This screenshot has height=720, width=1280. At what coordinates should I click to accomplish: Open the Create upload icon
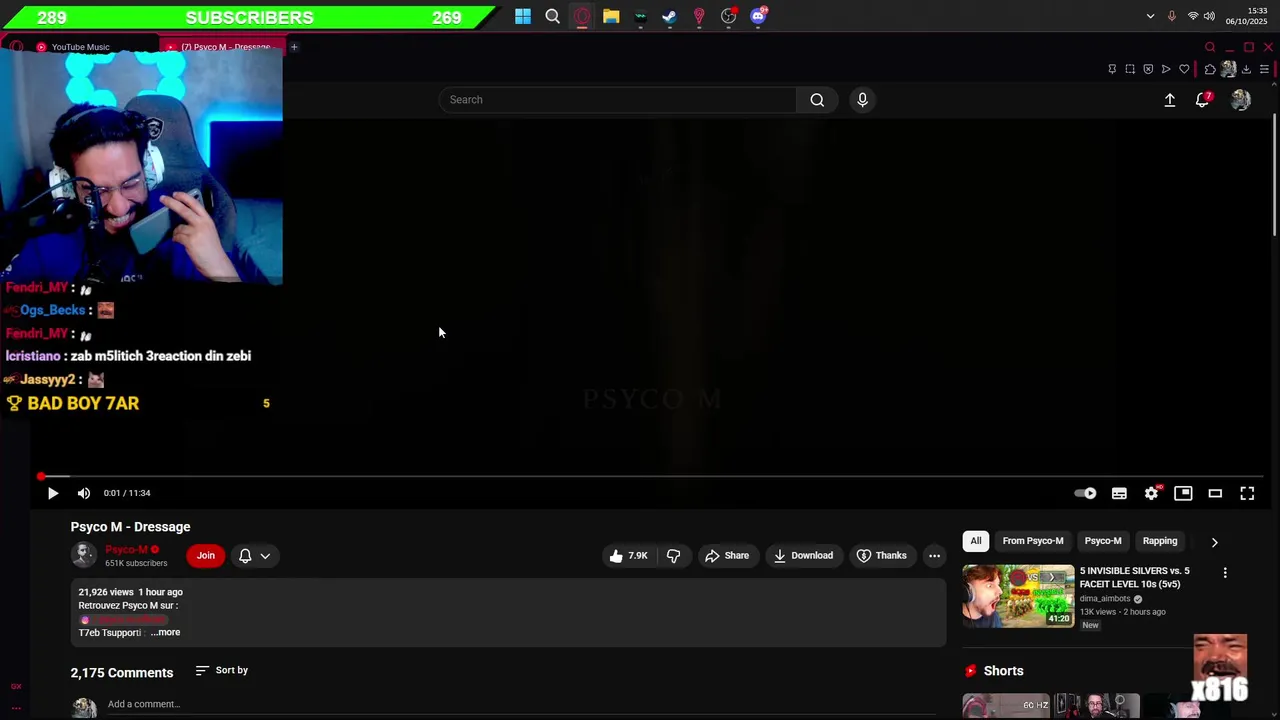1169,100
